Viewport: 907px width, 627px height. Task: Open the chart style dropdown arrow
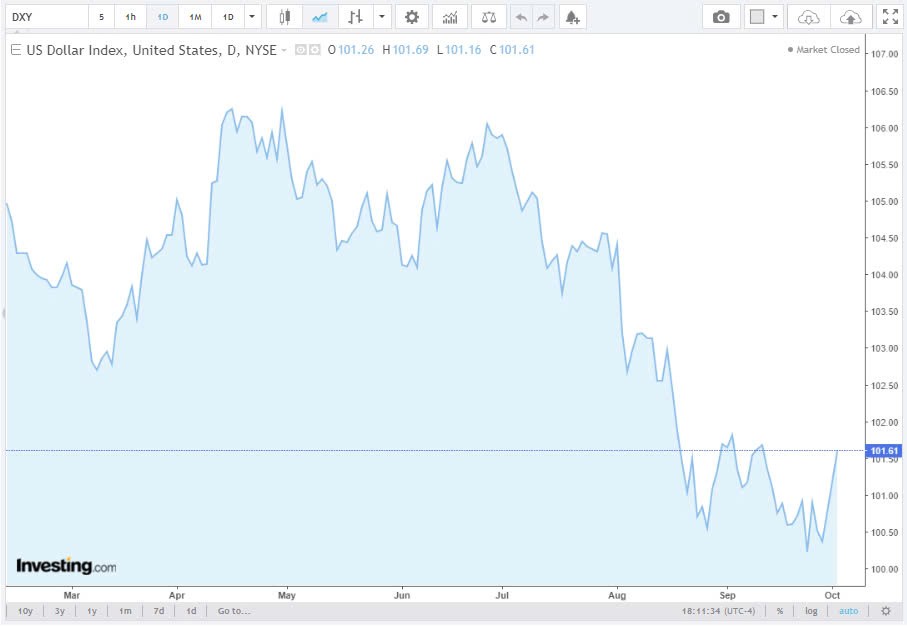pyautogui.click(x=381, y=17)
